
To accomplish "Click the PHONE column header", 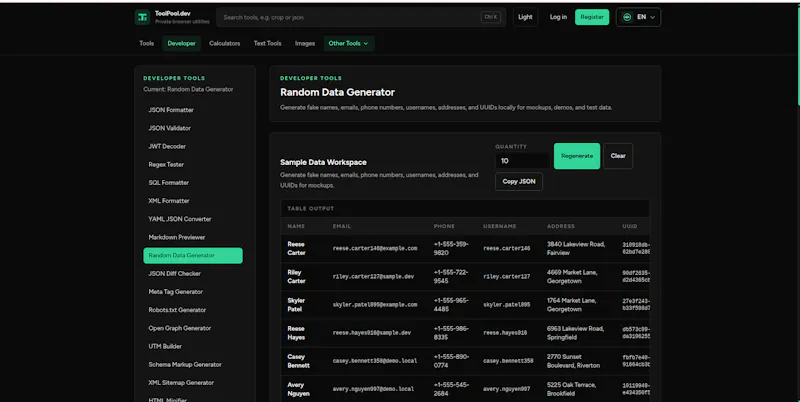I will (444, 226).
